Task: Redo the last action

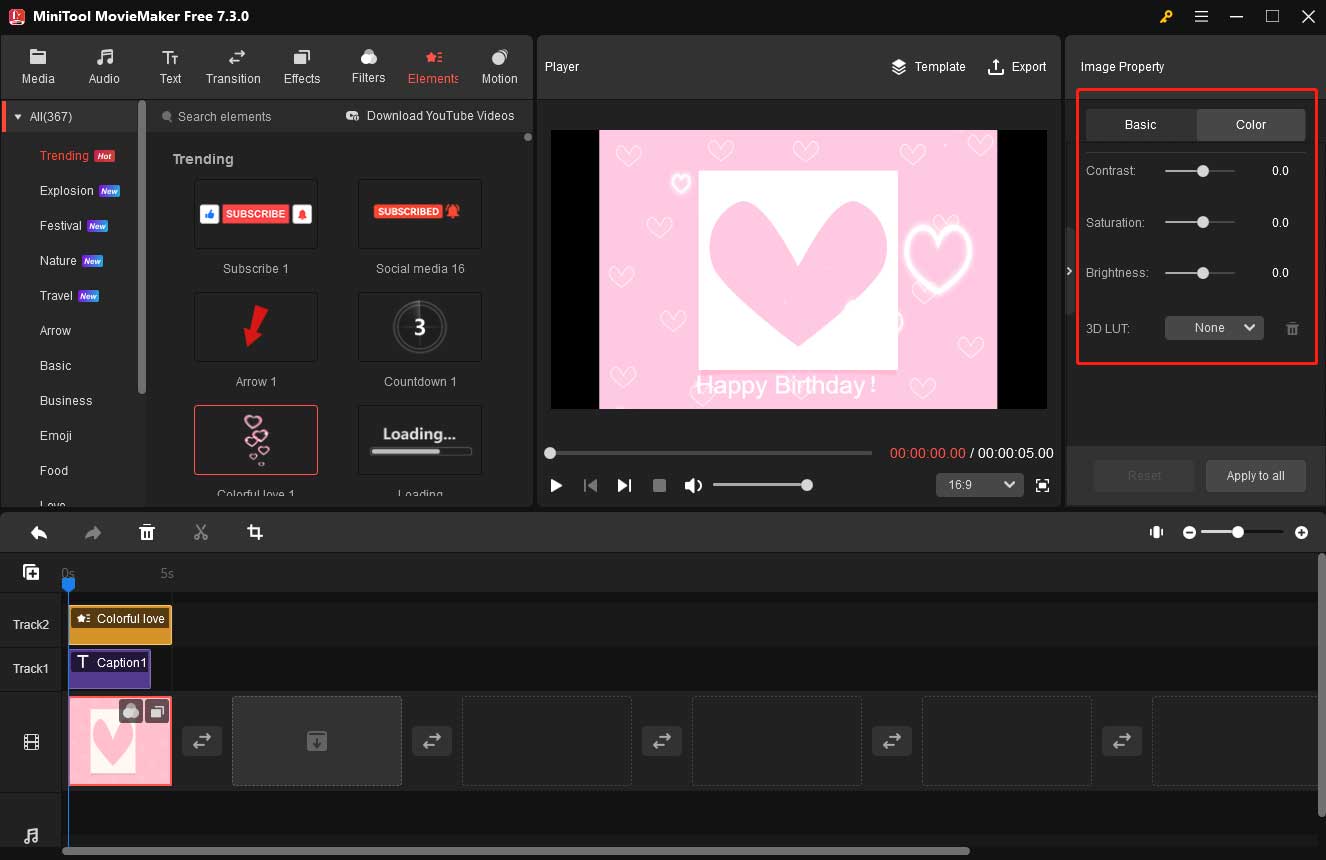Action: pos(93,533)
